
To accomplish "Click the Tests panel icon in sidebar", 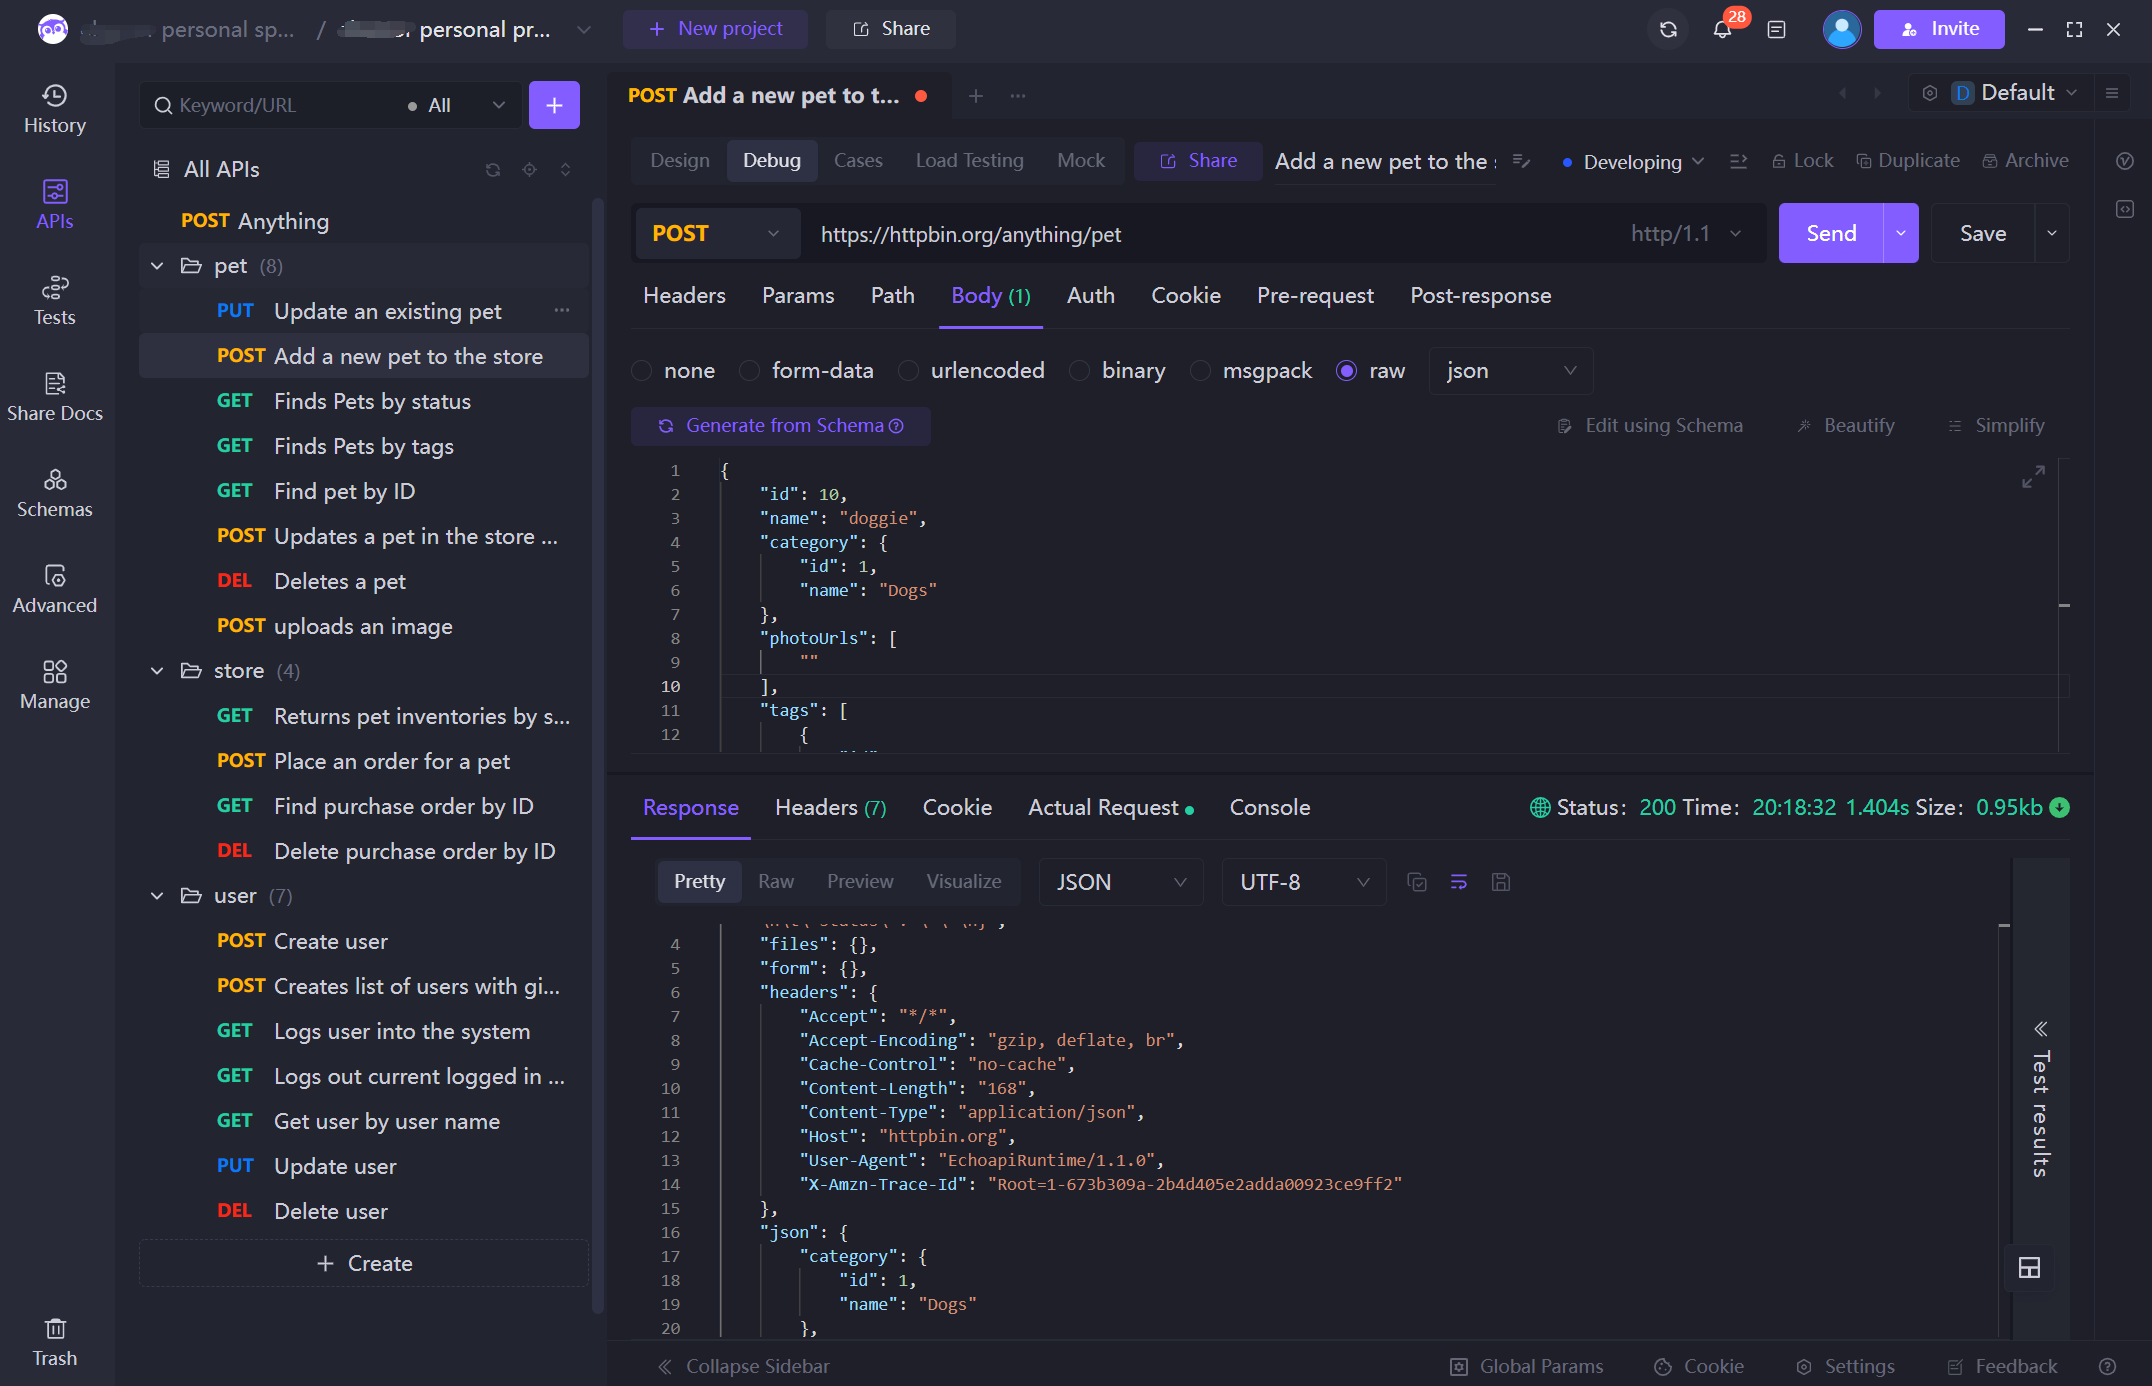I will click(53, 299).
